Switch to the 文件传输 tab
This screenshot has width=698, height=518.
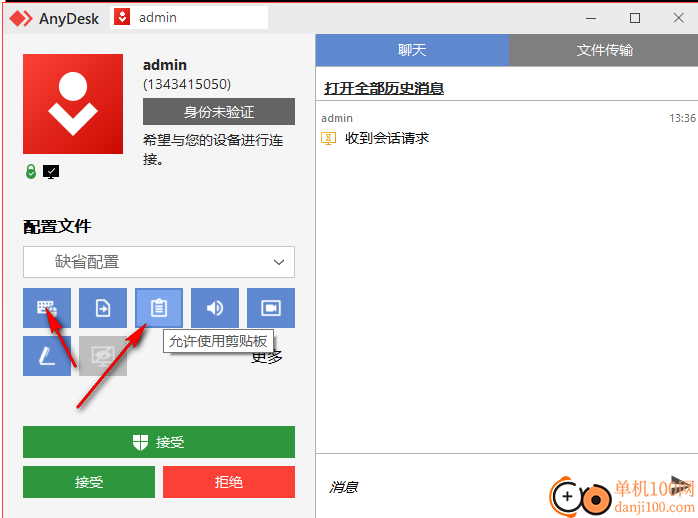pyautogui.click(x=604, y=50)
